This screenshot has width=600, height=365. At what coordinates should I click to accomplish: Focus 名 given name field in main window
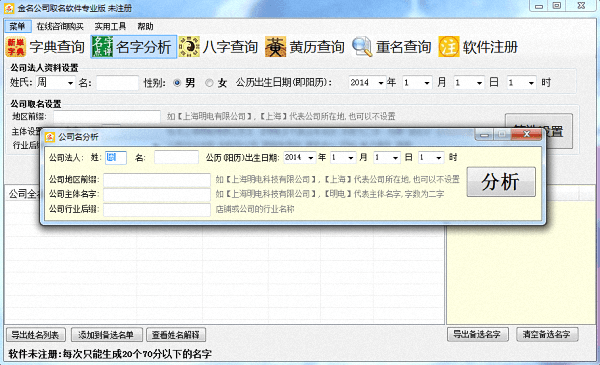click(x=117, y=83)
